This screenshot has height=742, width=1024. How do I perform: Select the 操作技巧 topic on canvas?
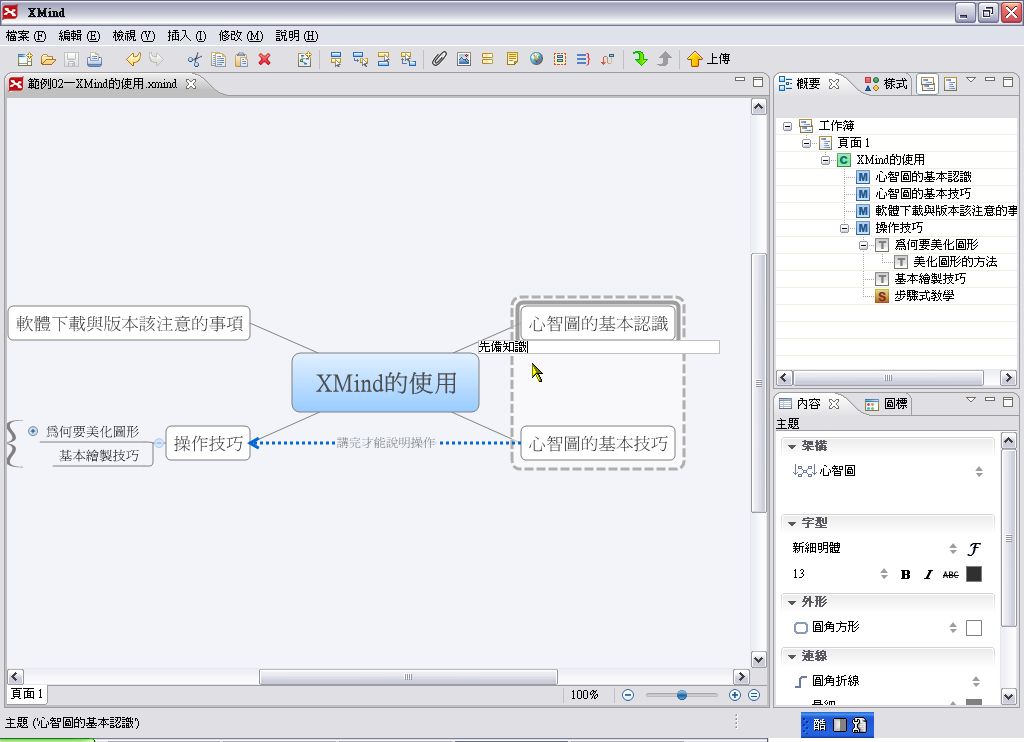[x=208, y=444]
